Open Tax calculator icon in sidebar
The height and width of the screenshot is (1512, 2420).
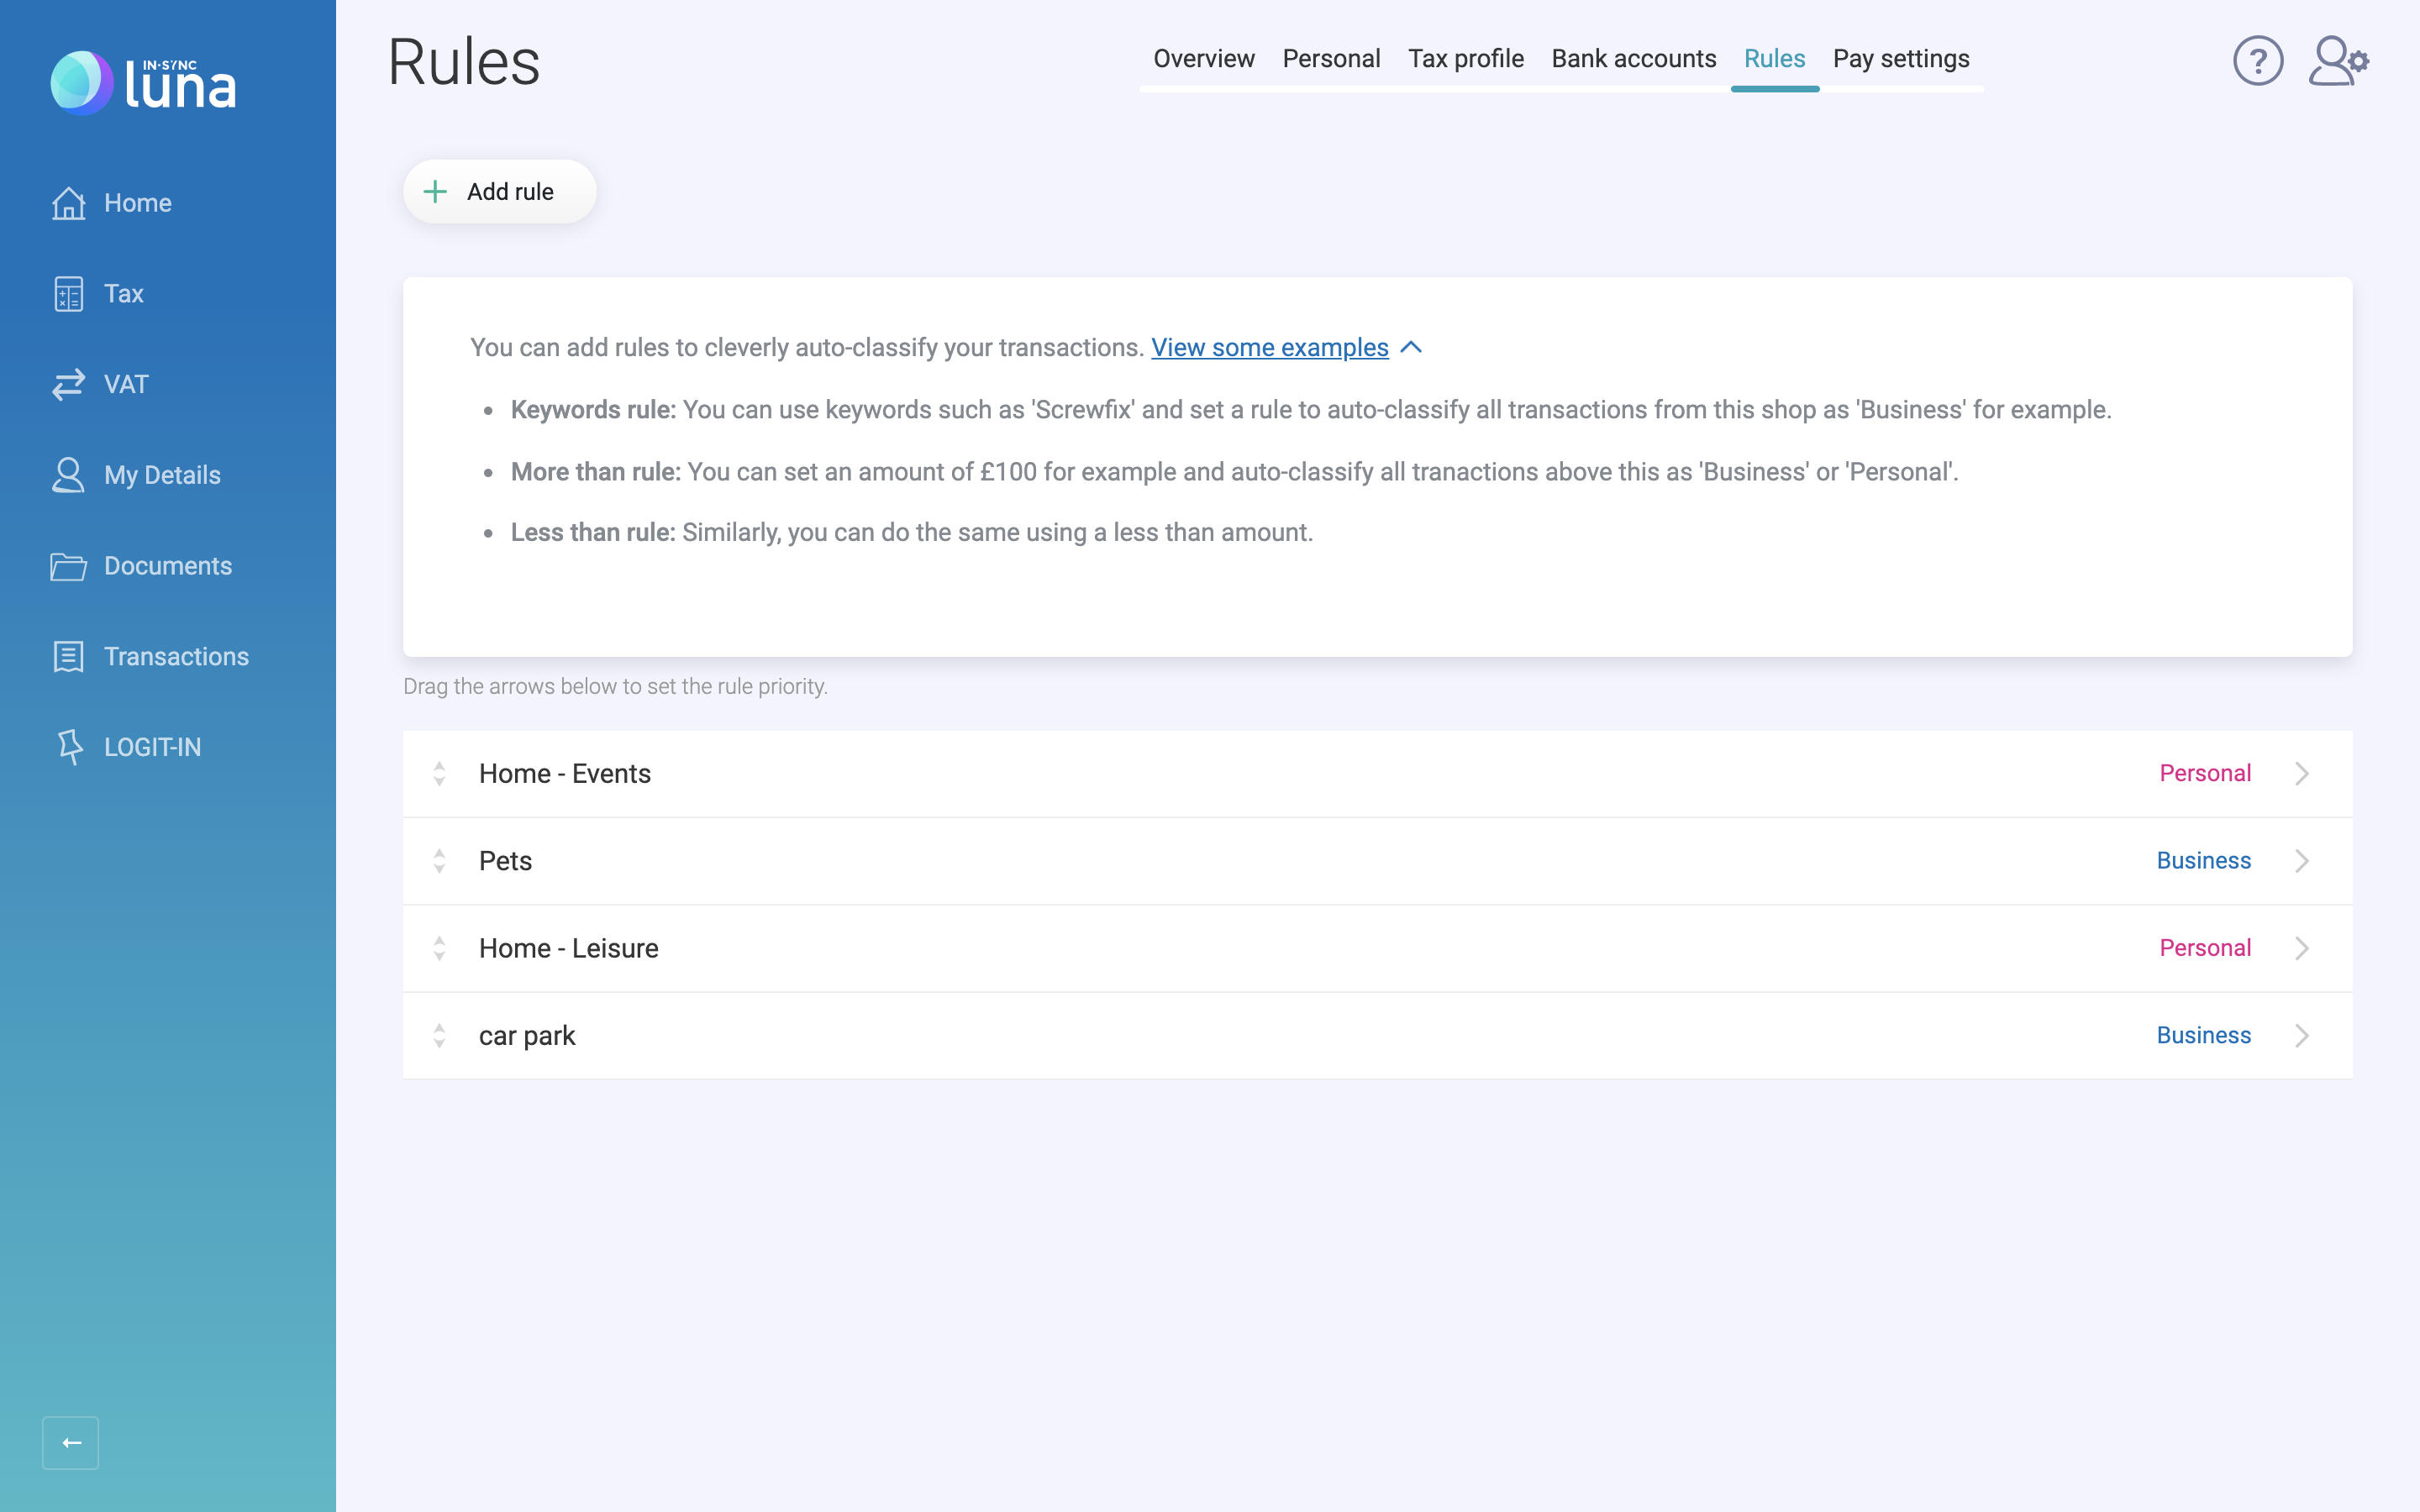[68, 294]
